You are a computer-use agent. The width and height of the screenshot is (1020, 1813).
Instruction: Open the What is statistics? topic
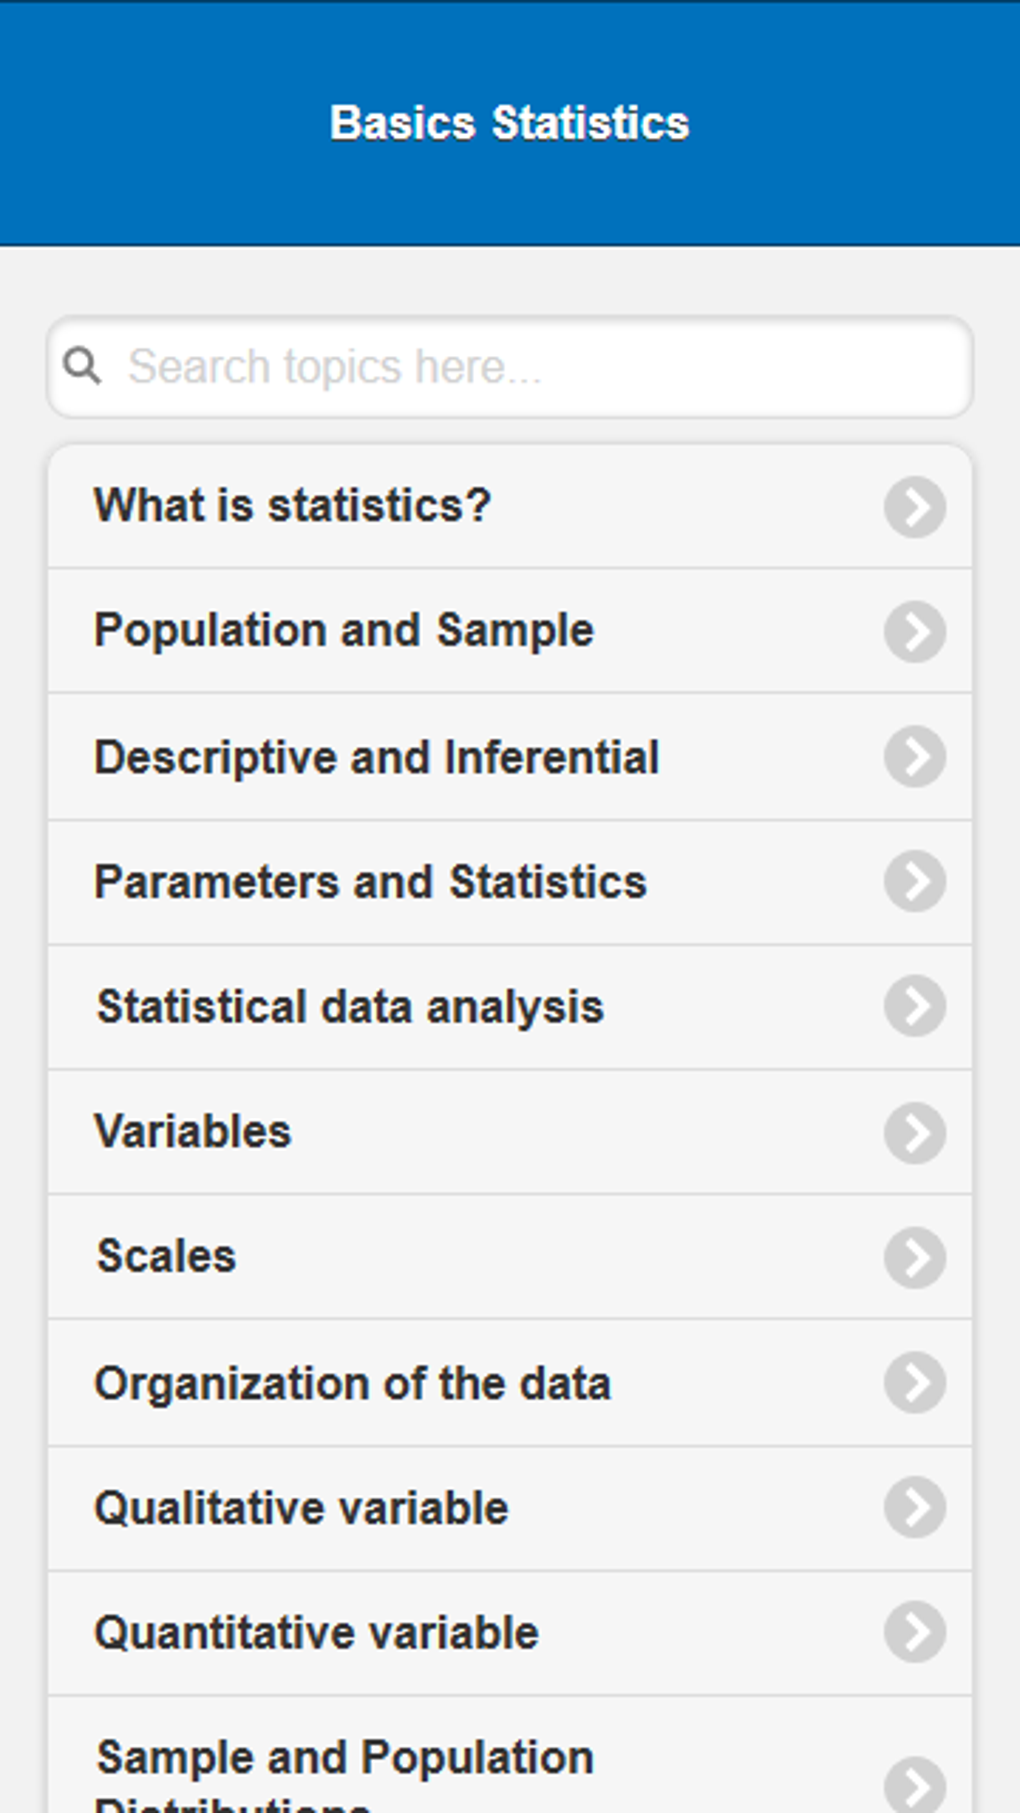(x=293, y=506)
